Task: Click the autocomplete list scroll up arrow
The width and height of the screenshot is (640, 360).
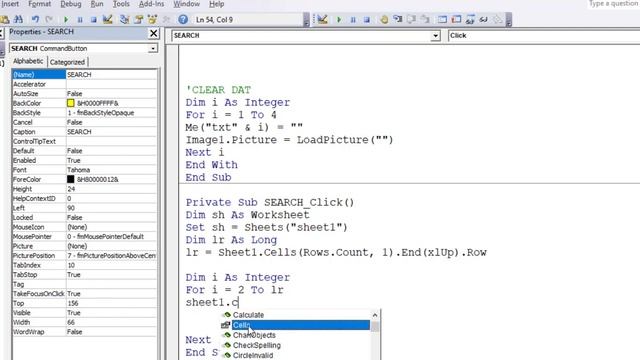Action: (x=375, y=315)
